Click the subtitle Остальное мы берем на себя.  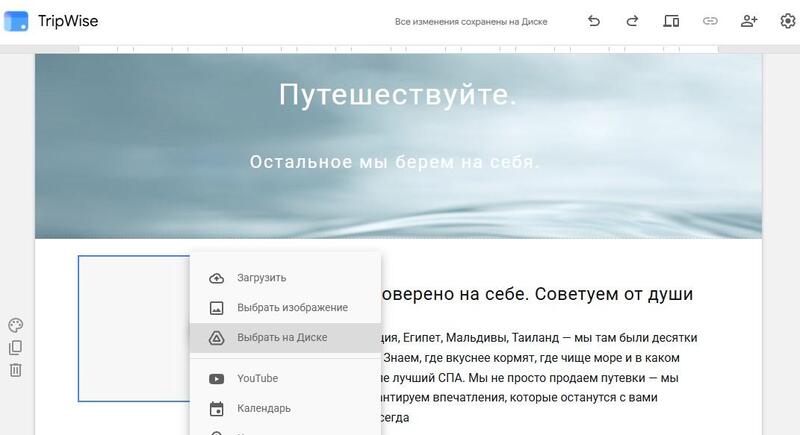[394, 162]
